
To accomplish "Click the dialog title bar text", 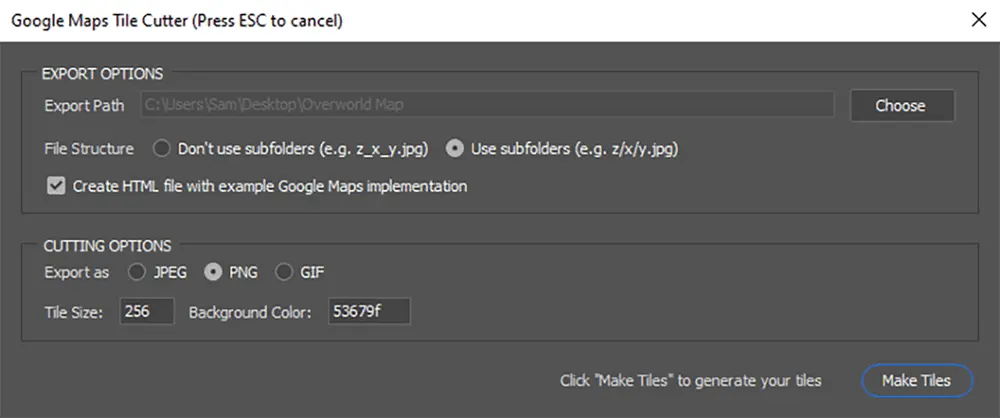I will (177, 20).
